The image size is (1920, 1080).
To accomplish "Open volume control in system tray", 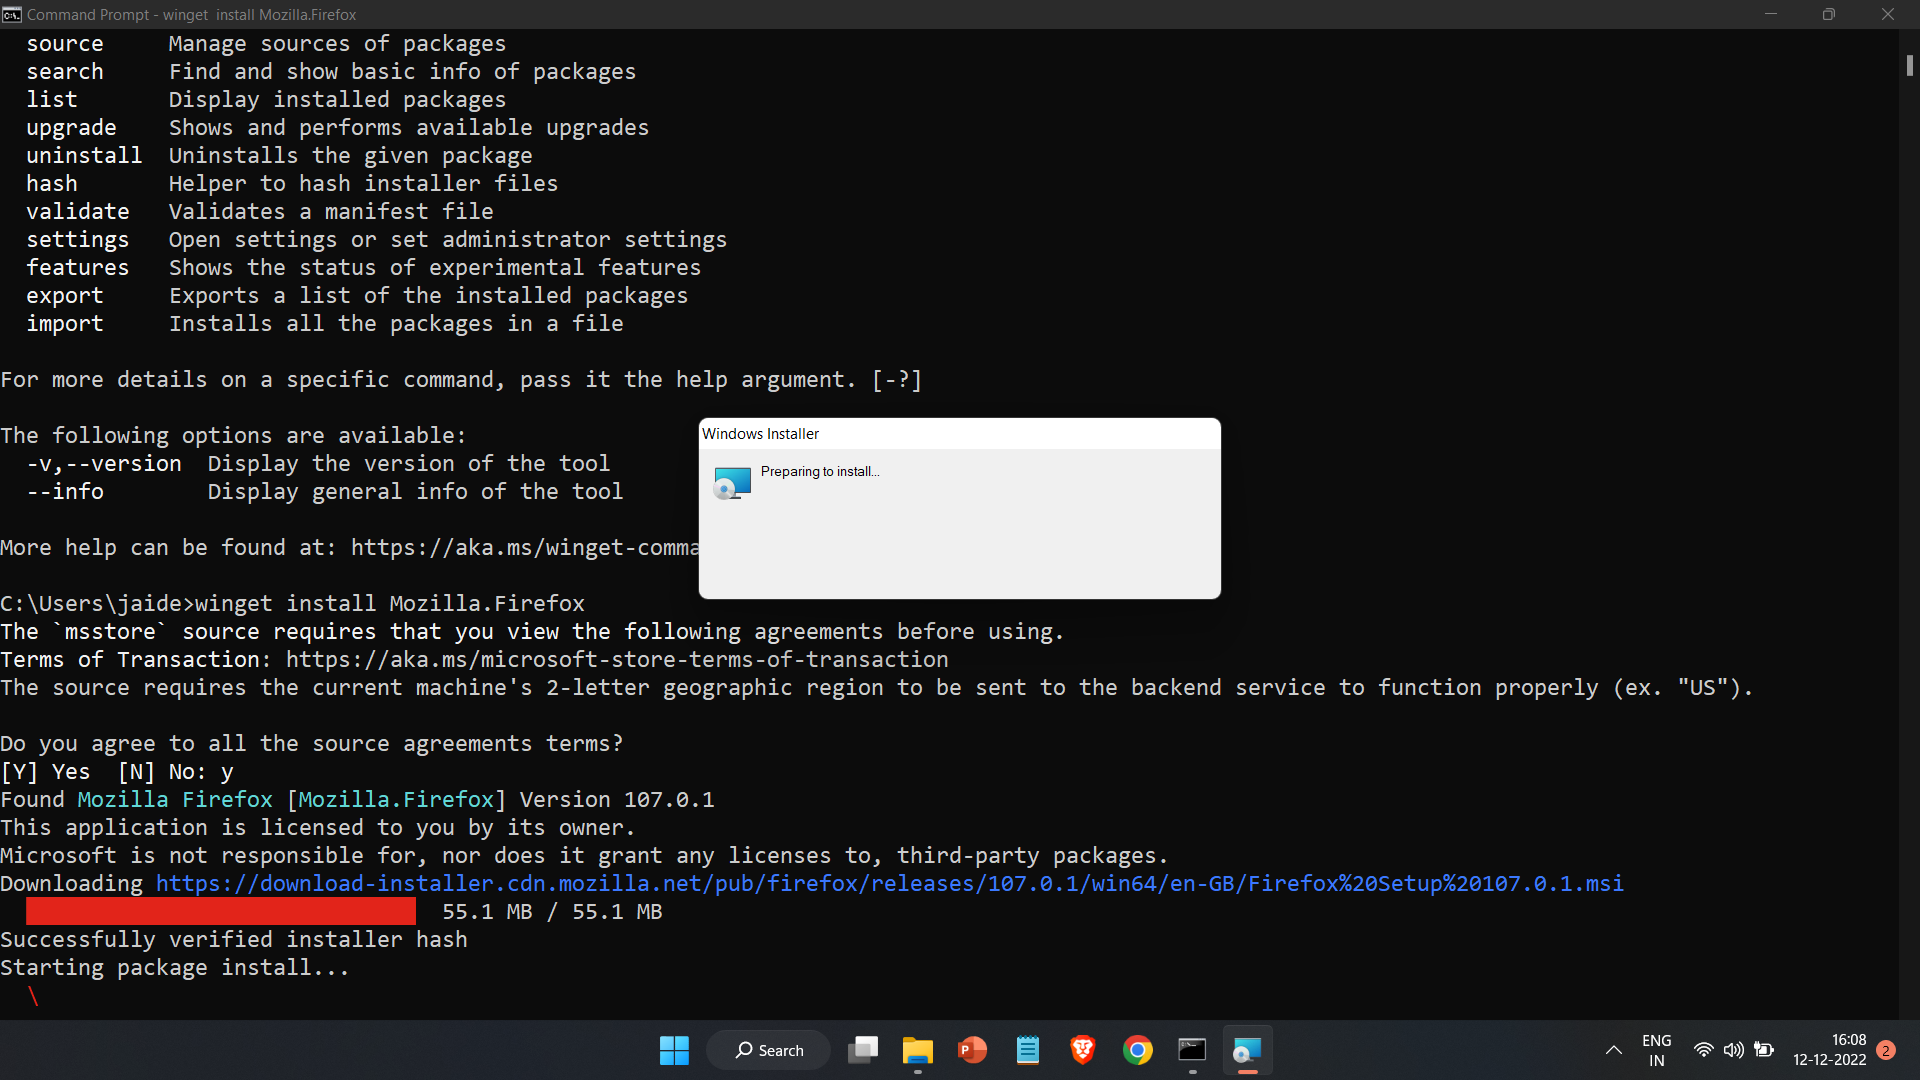I will 1734,1050.
